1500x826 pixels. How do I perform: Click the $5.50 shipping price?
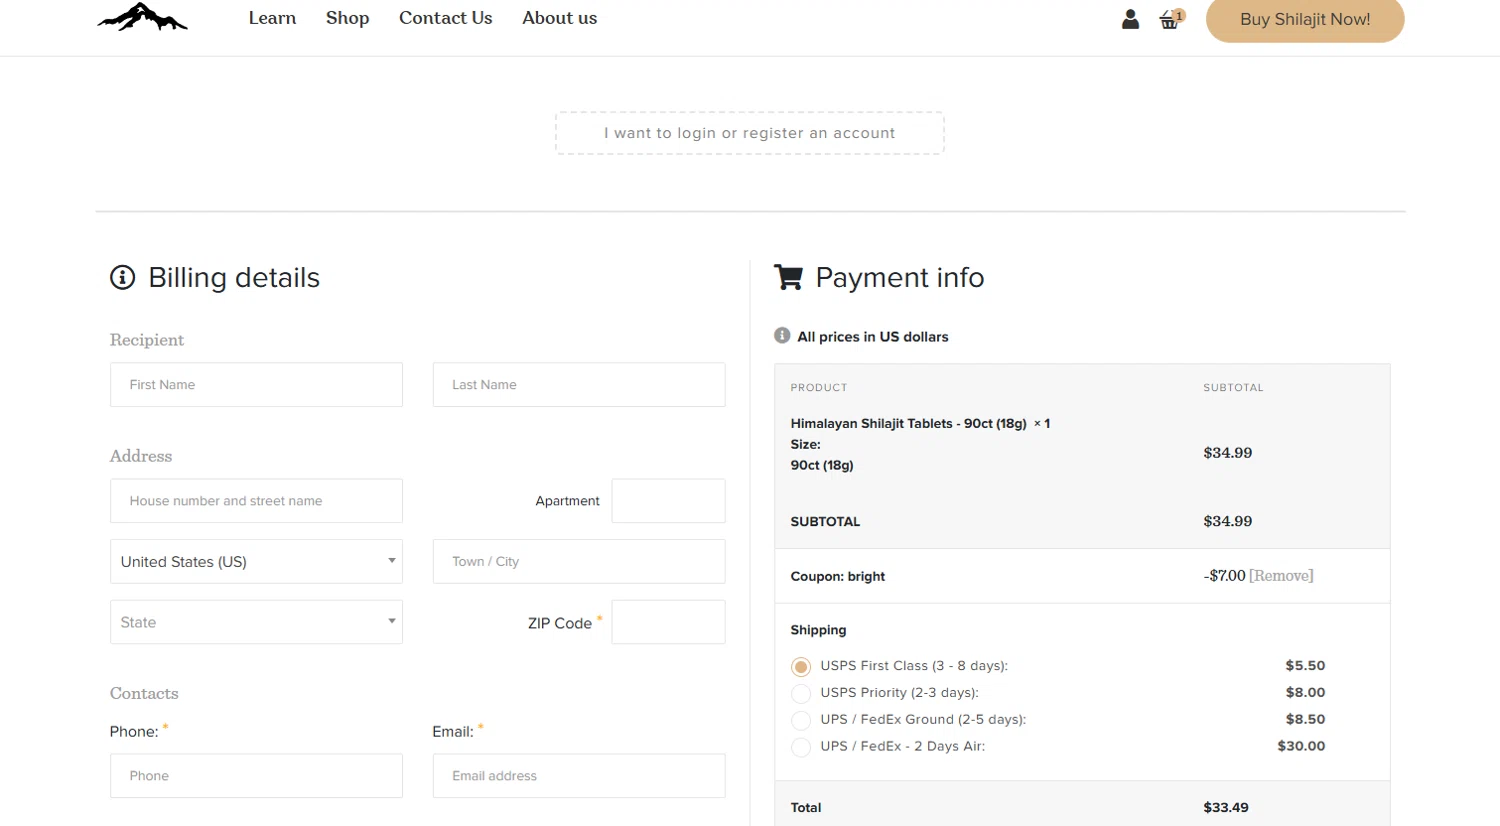click(1305, 666)
